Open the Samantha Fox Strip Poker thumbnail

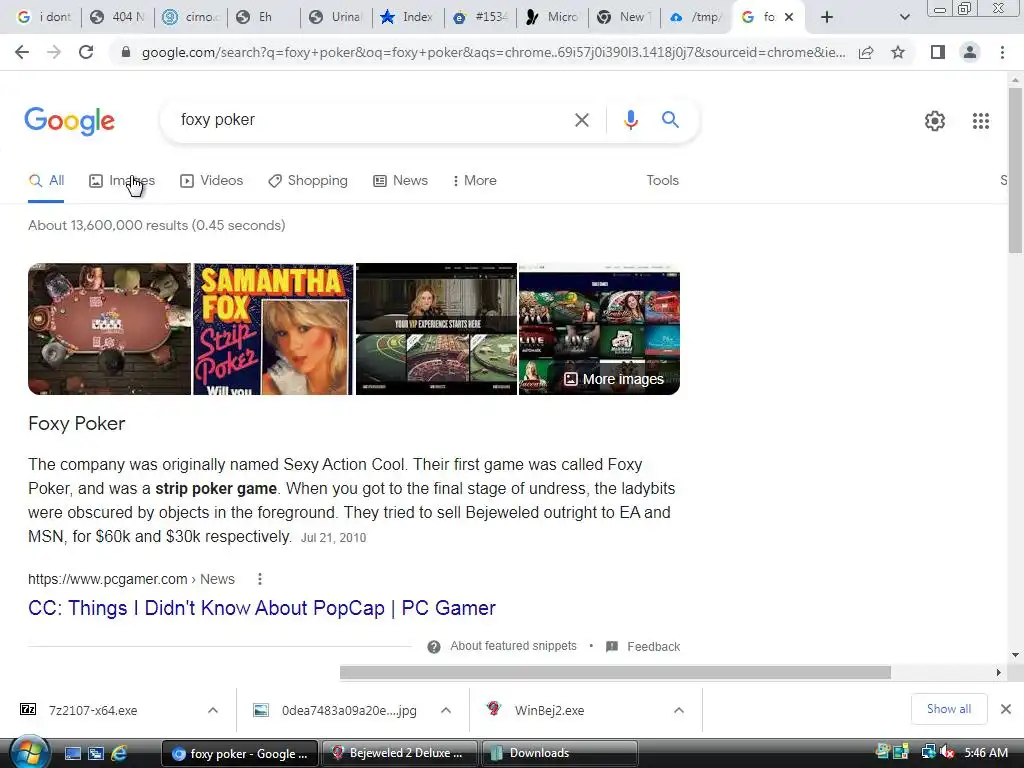pos(274,329)
